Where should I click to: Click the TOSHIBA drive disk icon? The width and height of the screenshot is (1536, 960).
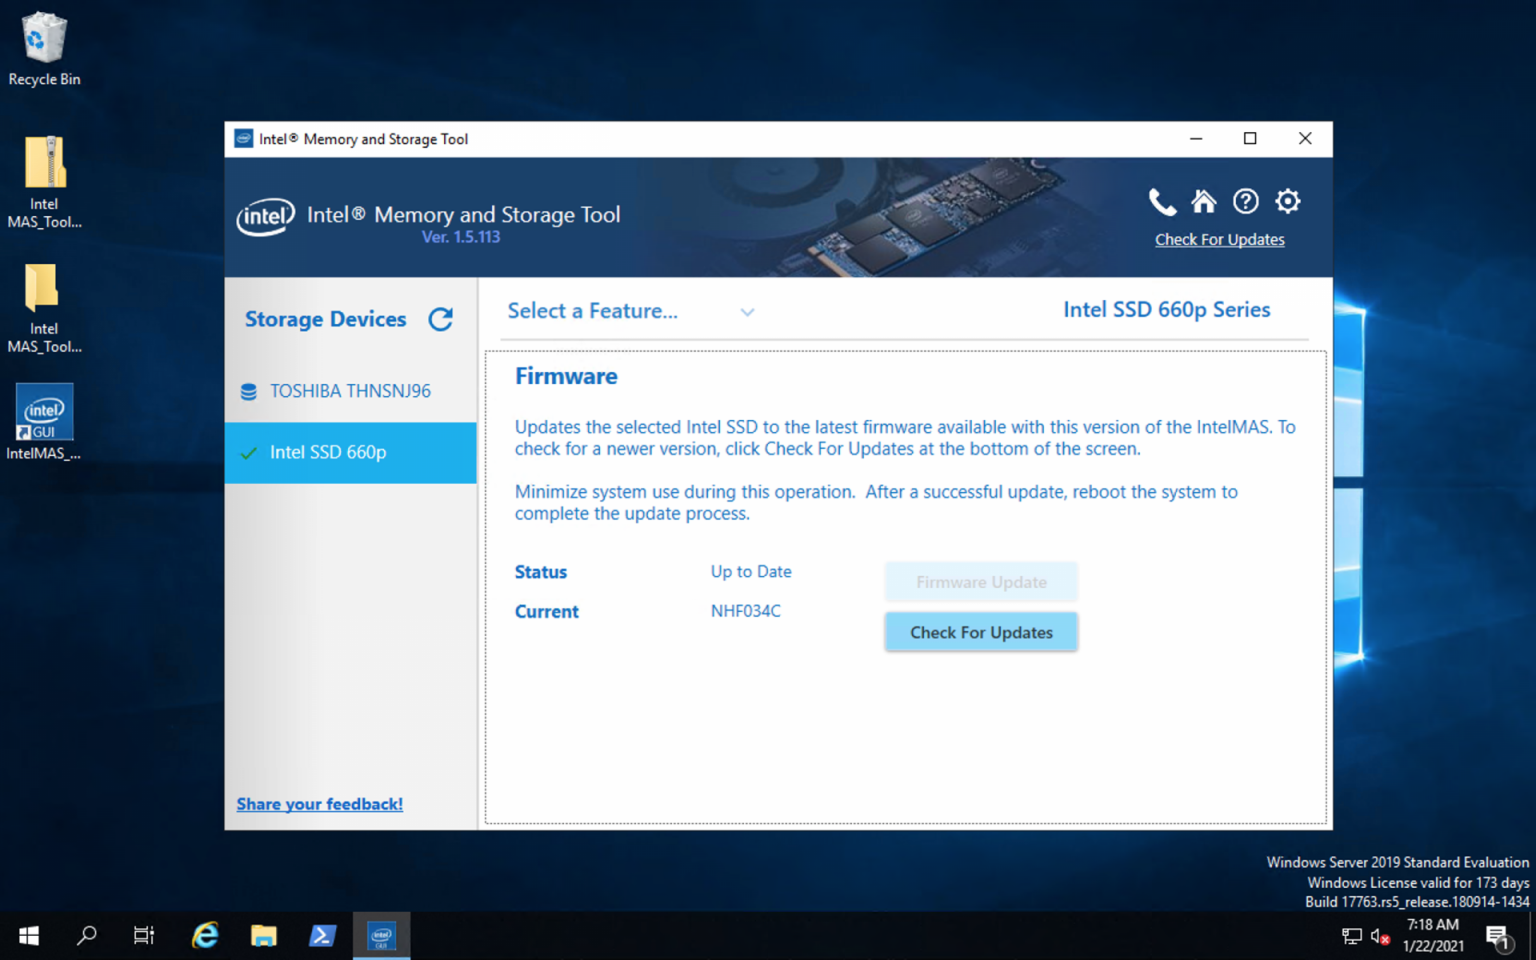click(249, 391)
